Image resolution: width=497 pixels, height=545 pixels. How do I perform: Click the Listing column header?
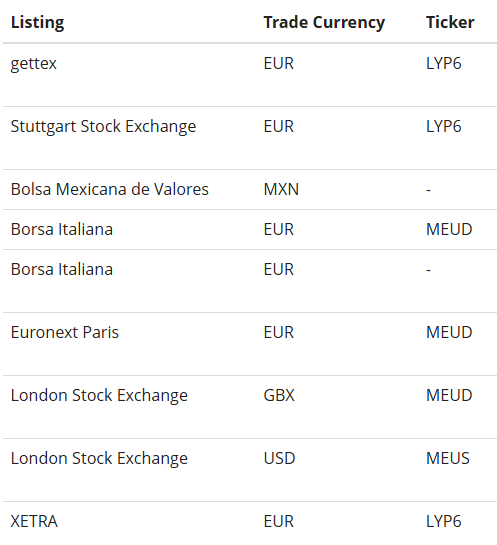click(38, 23)
